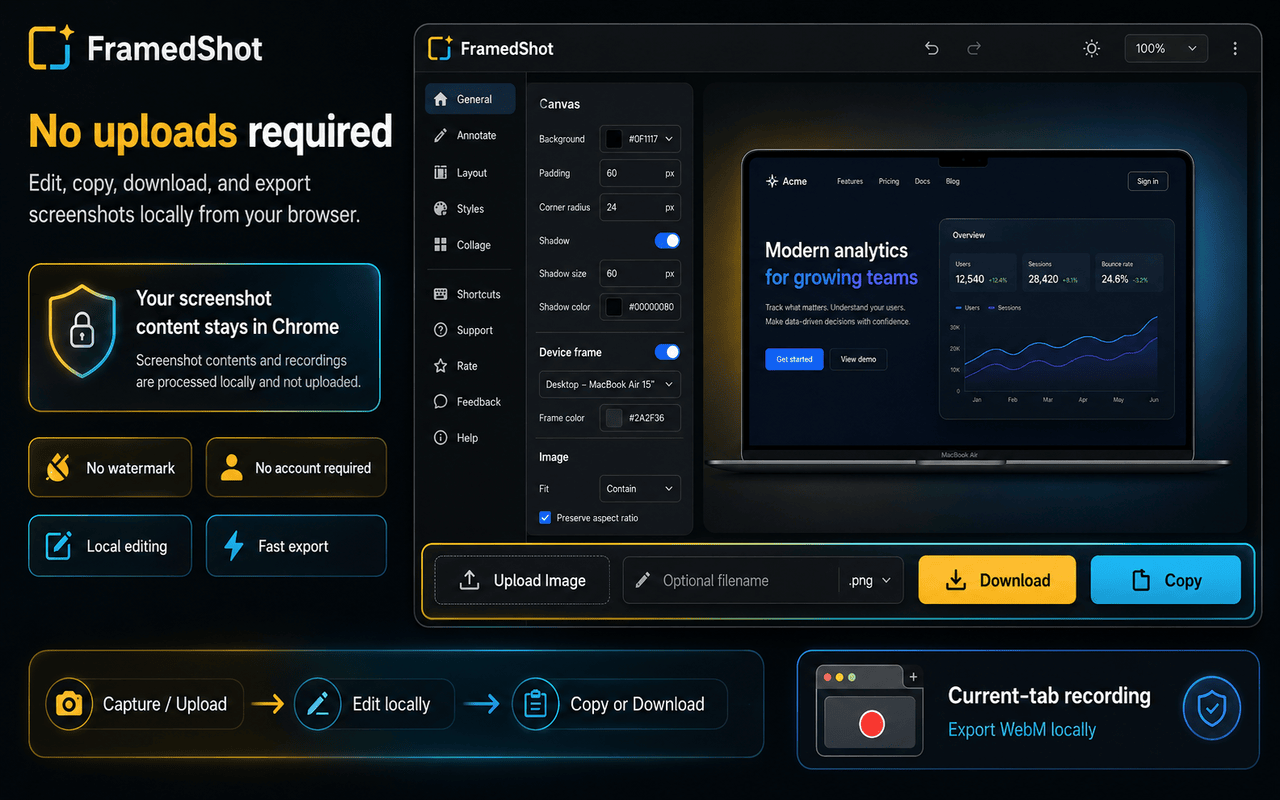Open the Feedback sidebar entry

tap(470, 402)
